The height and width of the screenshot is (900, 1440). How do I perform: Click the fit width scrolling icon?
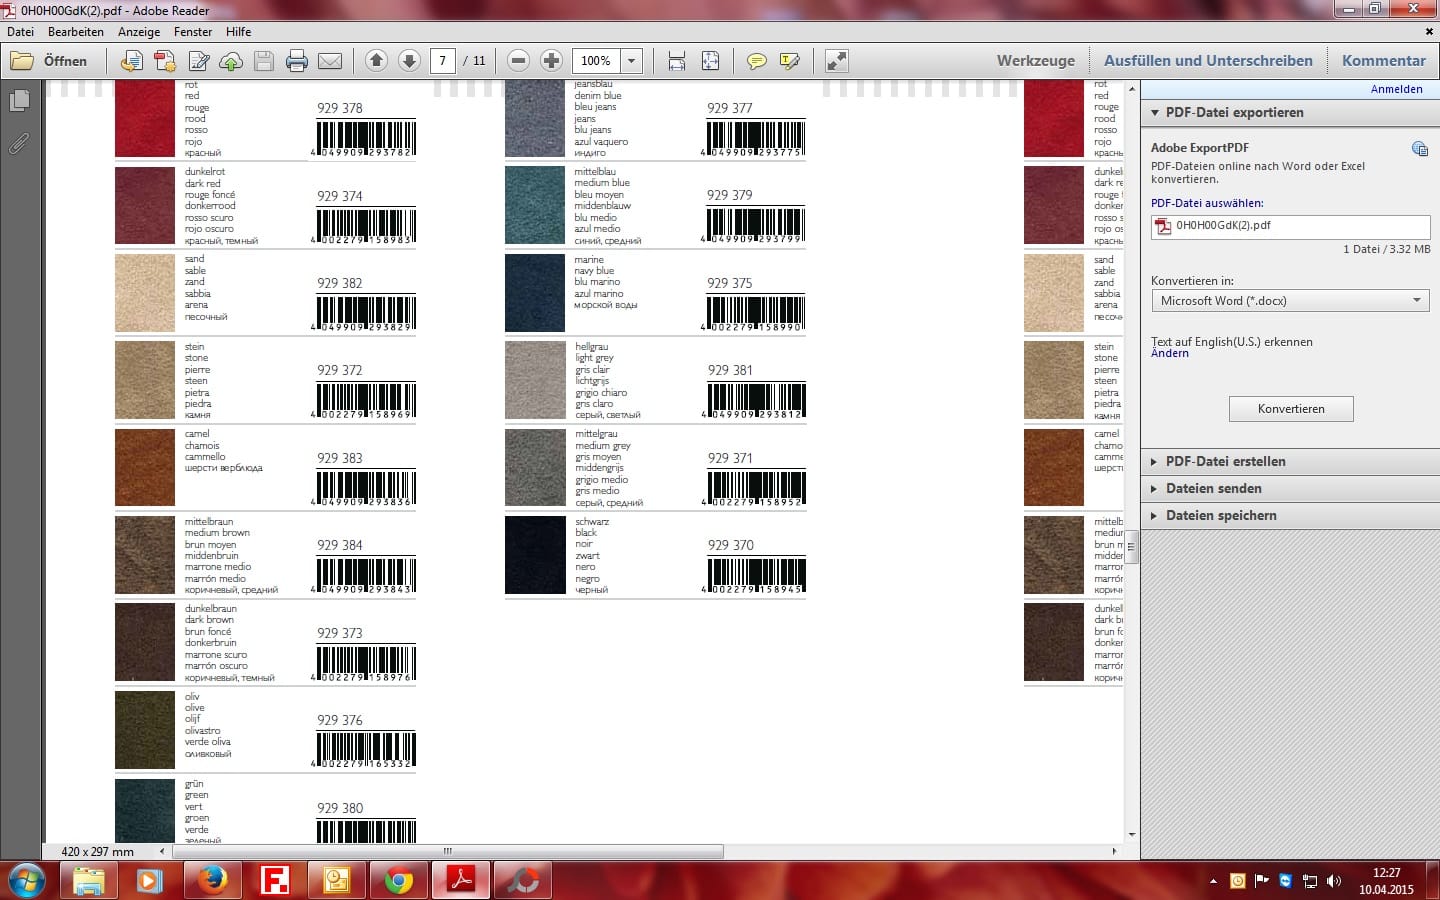click(x=677, y=61)
